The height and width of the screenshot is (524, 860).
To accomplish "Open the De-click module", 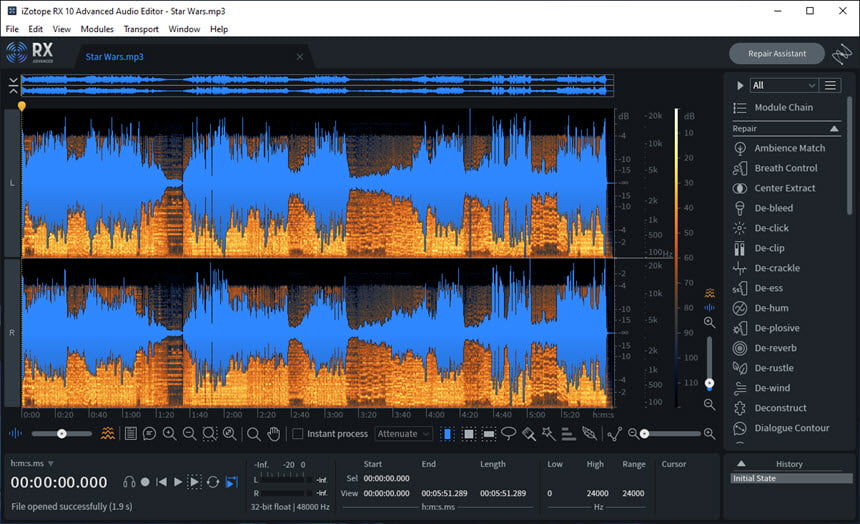I will 760,228.
